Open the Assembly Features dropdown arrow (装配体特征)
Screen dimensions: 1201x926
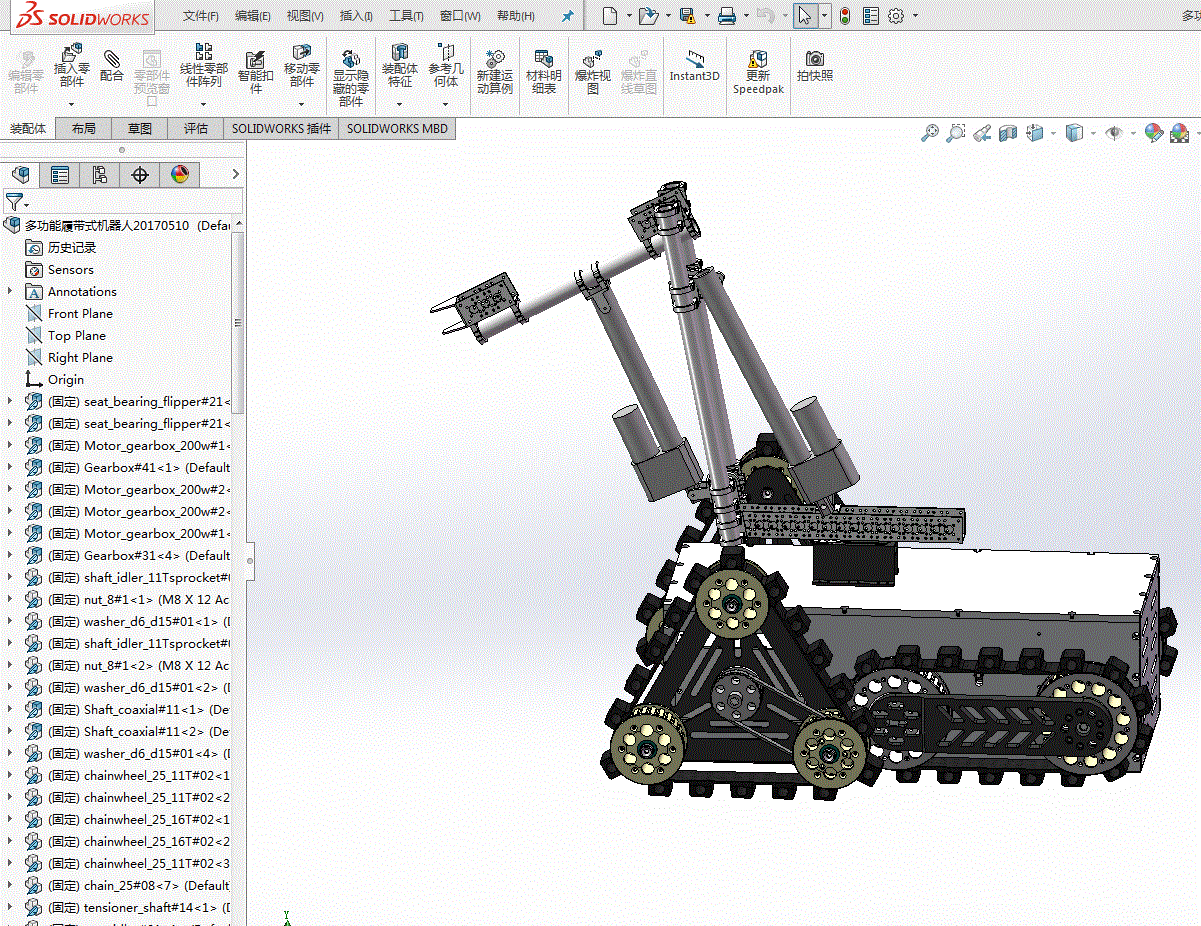400,103
